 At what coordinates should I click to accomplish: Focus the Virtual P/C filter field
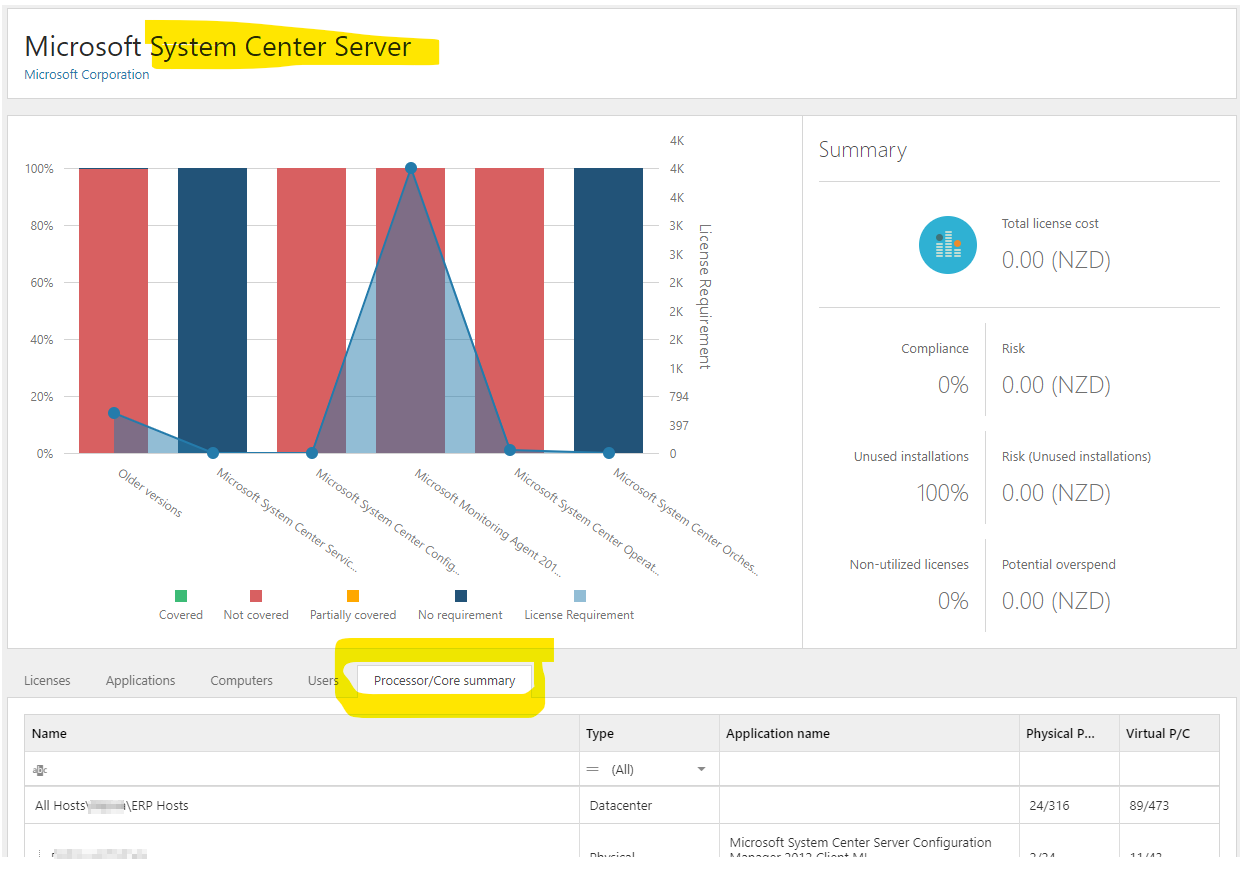[1169, 769]
